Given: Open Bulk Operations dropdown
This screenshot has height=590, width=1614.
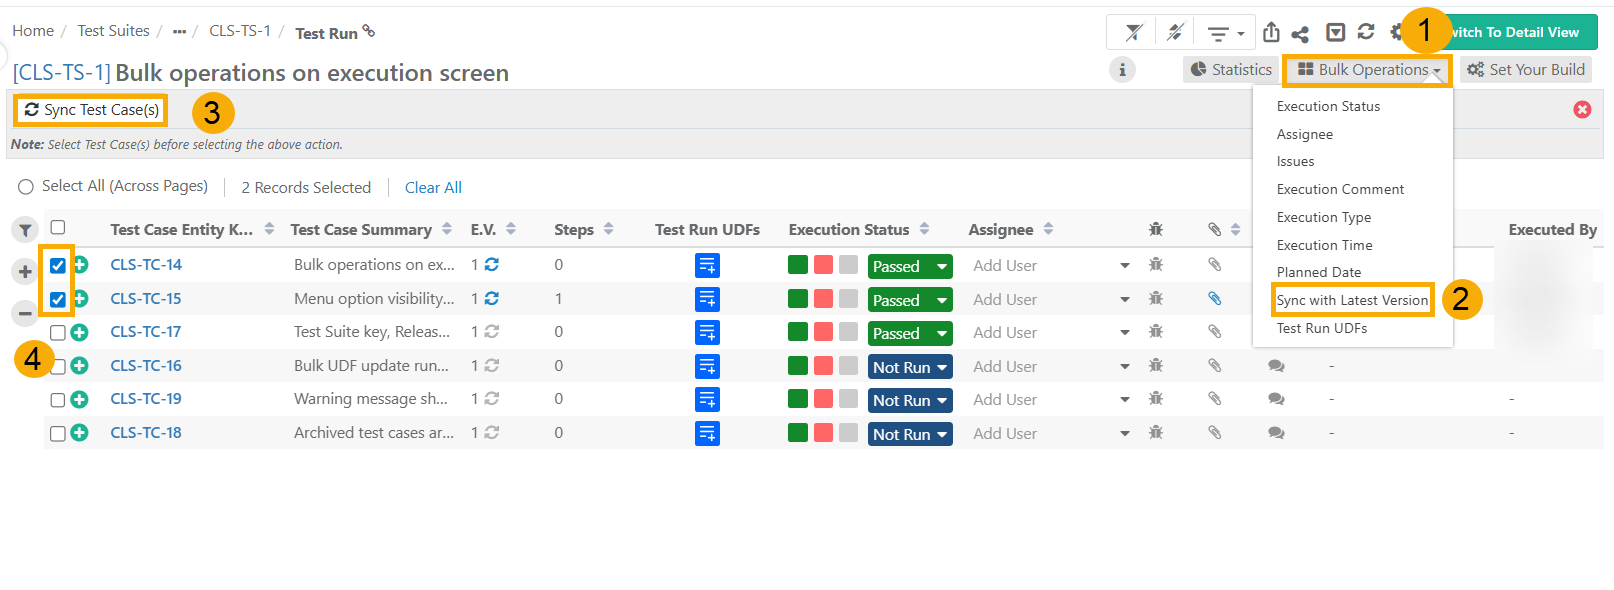Looking at the screenshot, I should pos(1368,70).
